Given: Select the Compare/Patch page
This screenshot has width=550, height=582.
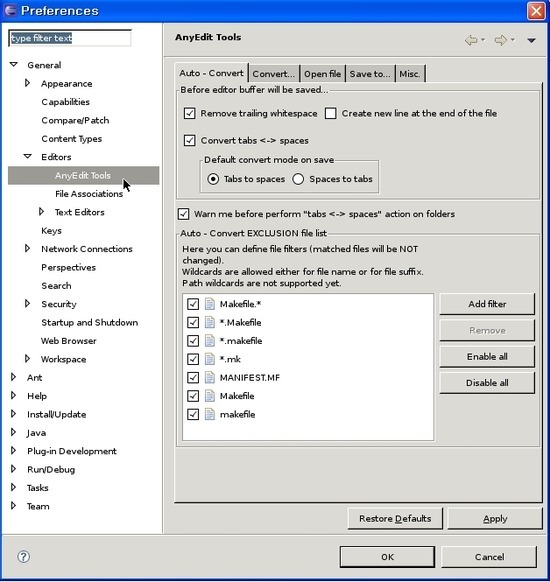Looking at the screenshot, I should (x=75, y=120).
